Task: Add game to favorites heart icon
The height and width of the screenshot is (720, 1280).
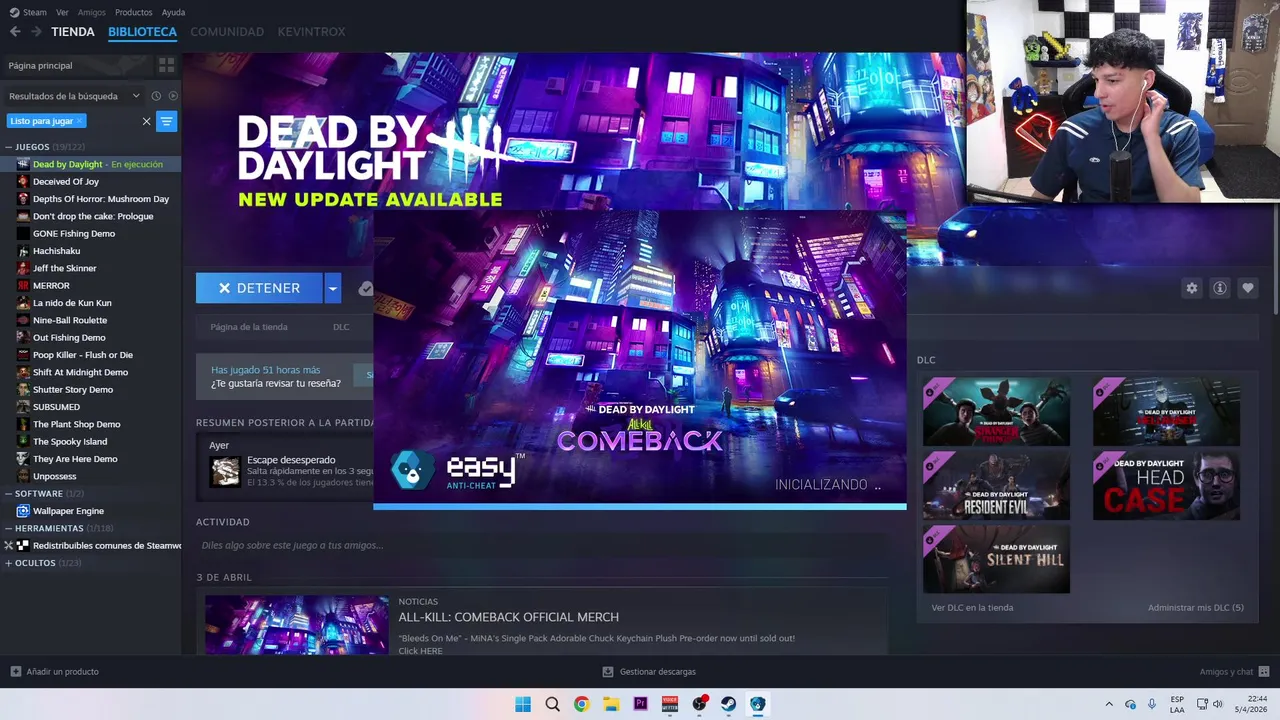Action: pyautogui.click(x=1247, y=288)
